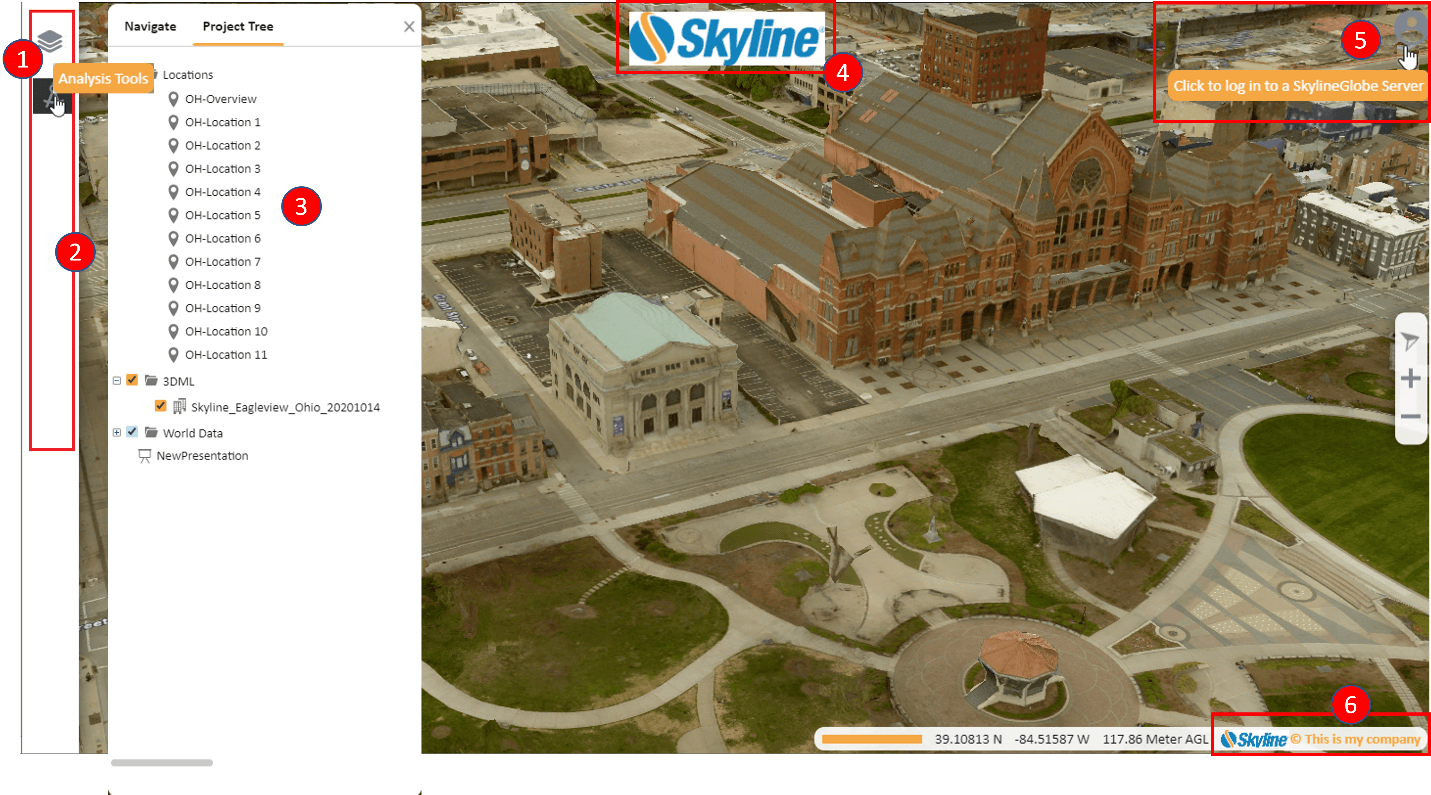Image resolution: width=1431 pixels, height=795 pixels.
Task: Switch to the Navigate tab
Action: [x=150, y=27]
